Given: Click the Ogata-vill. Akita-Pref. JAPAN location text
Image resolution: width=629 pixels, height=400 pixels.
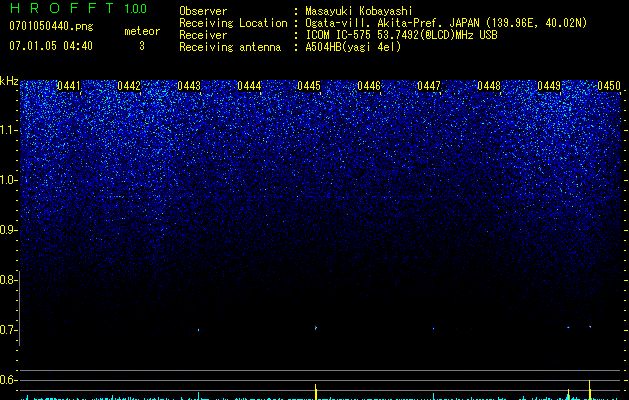Looking at the screenshot, I should click(446, 23).
